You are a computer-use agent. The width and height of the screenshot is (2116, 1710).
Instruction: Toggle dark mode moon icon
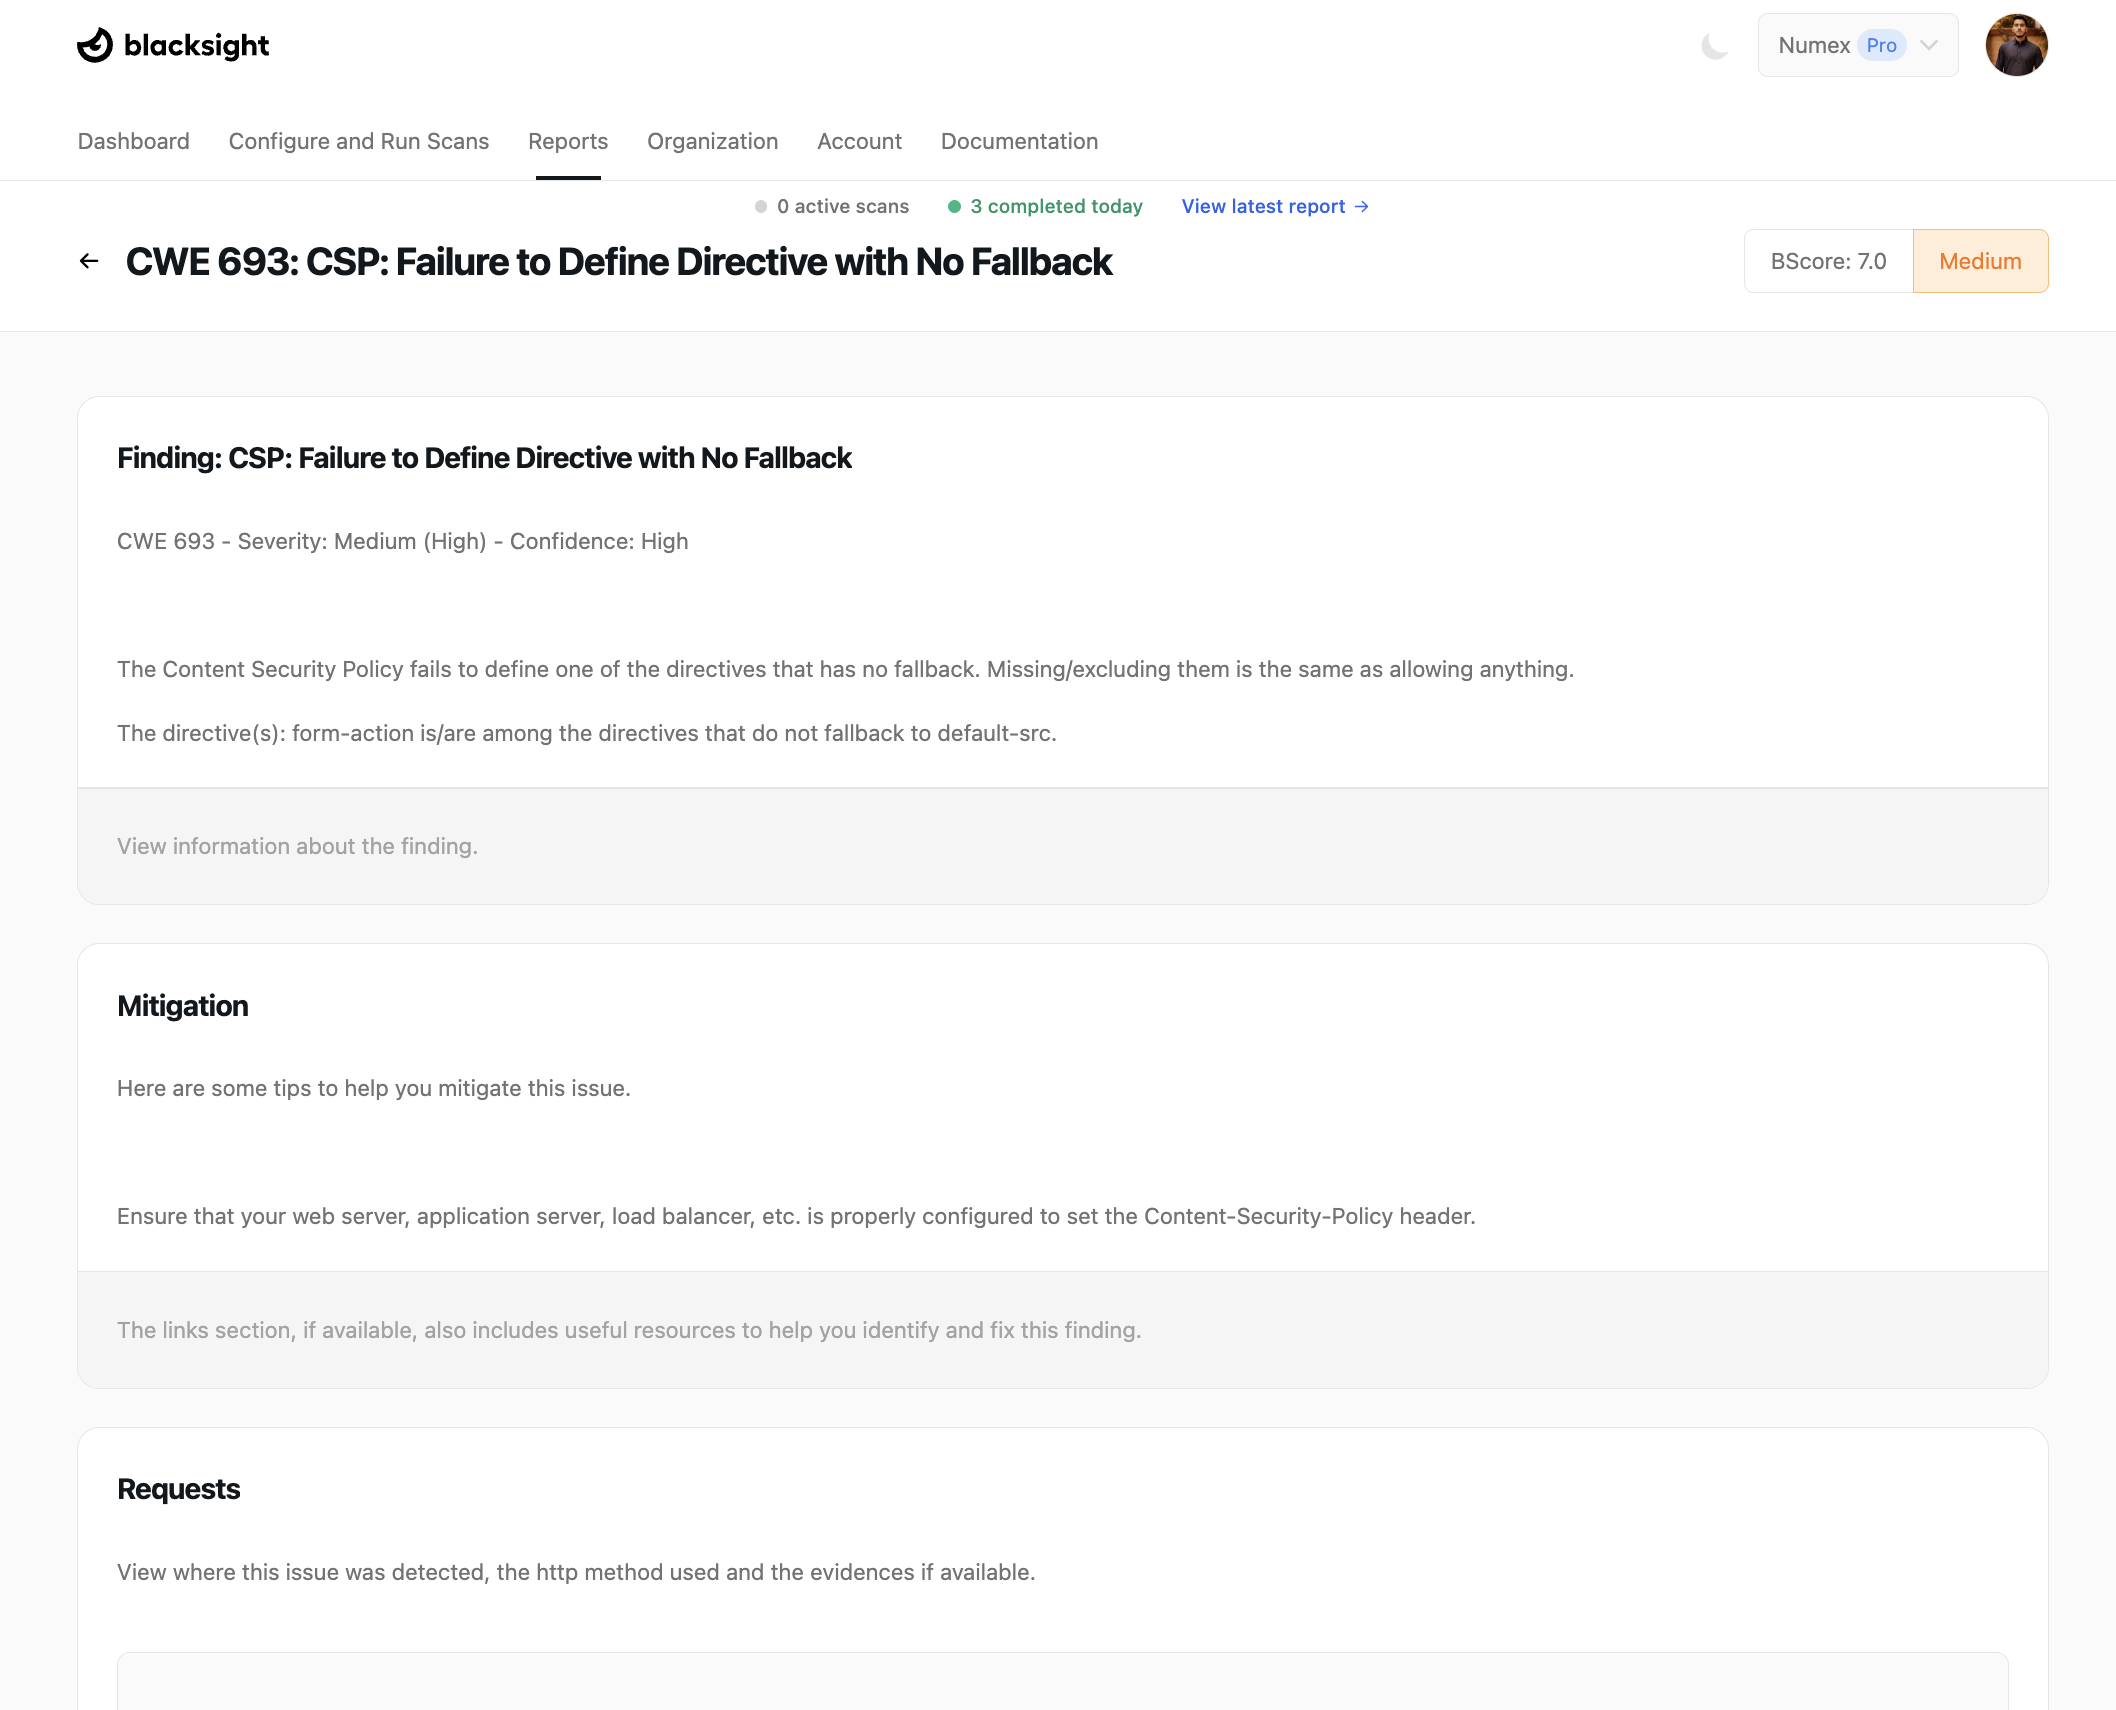pos(1714,46)
